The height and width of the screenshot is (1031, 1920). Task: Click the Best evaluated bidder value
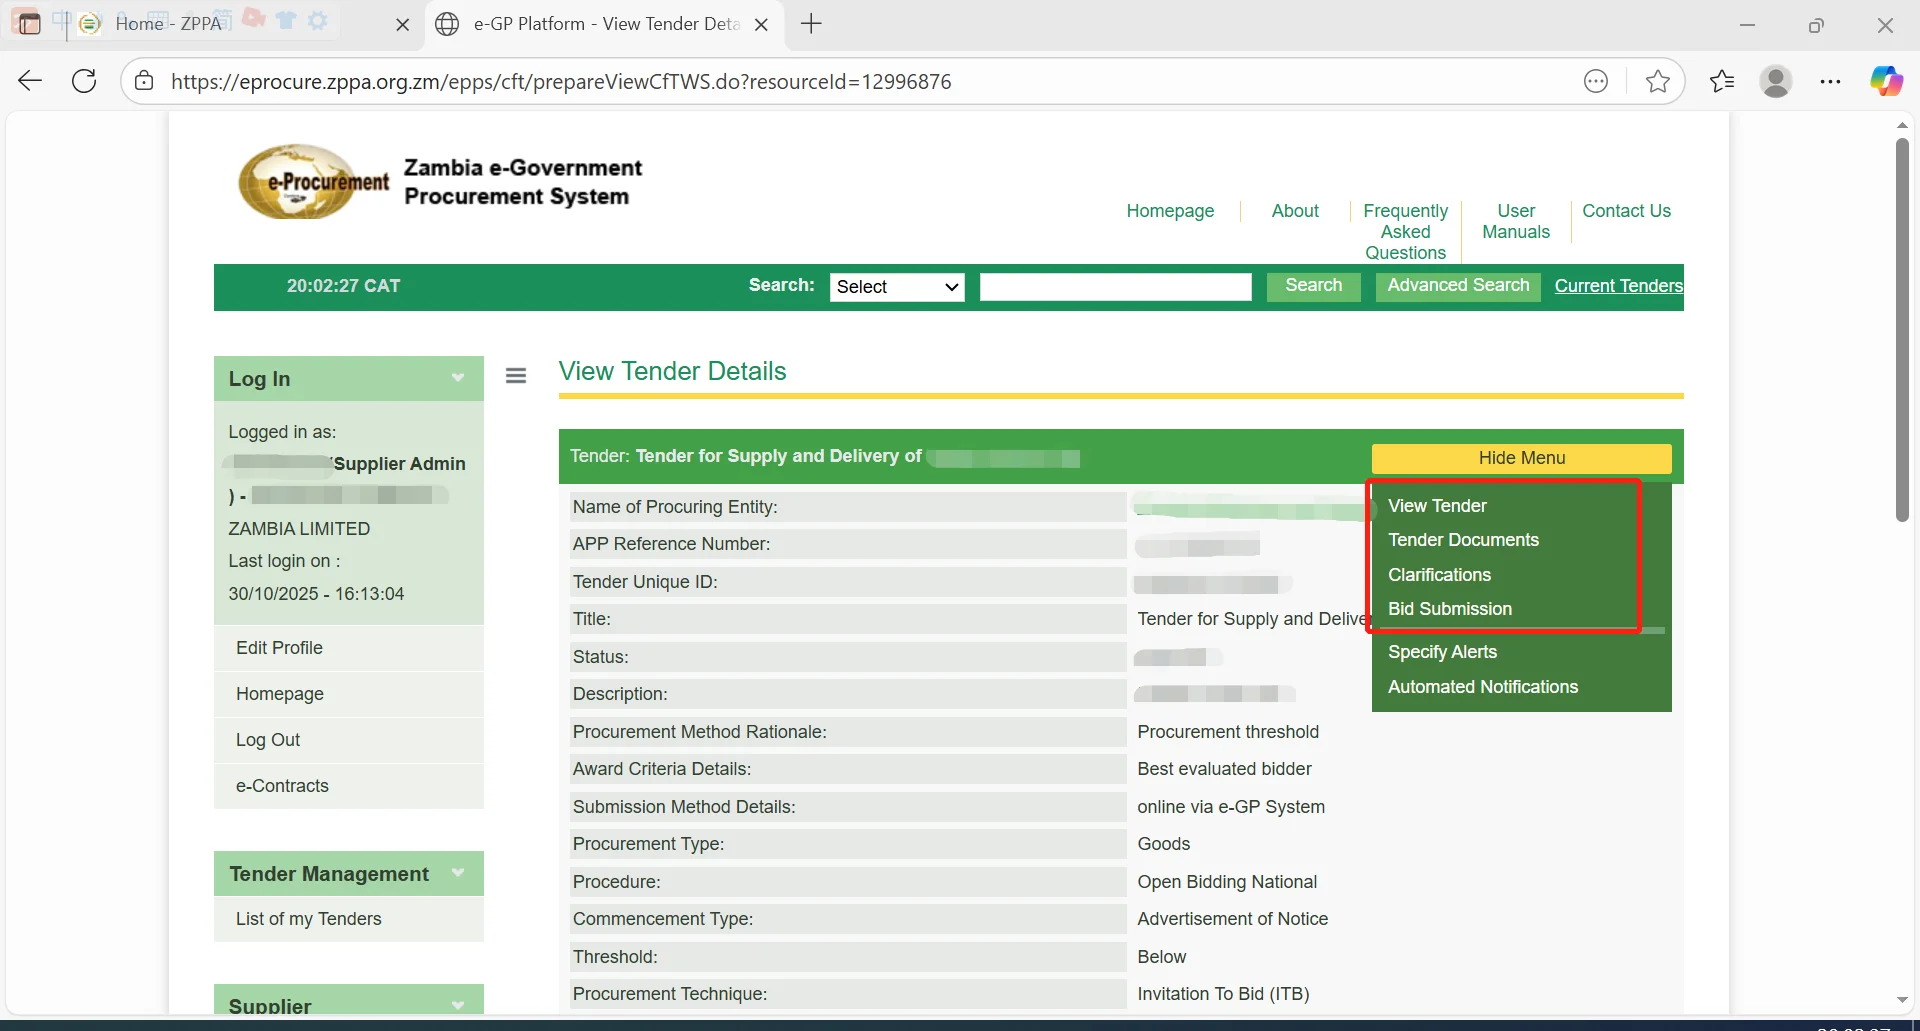pos(1224,769)
